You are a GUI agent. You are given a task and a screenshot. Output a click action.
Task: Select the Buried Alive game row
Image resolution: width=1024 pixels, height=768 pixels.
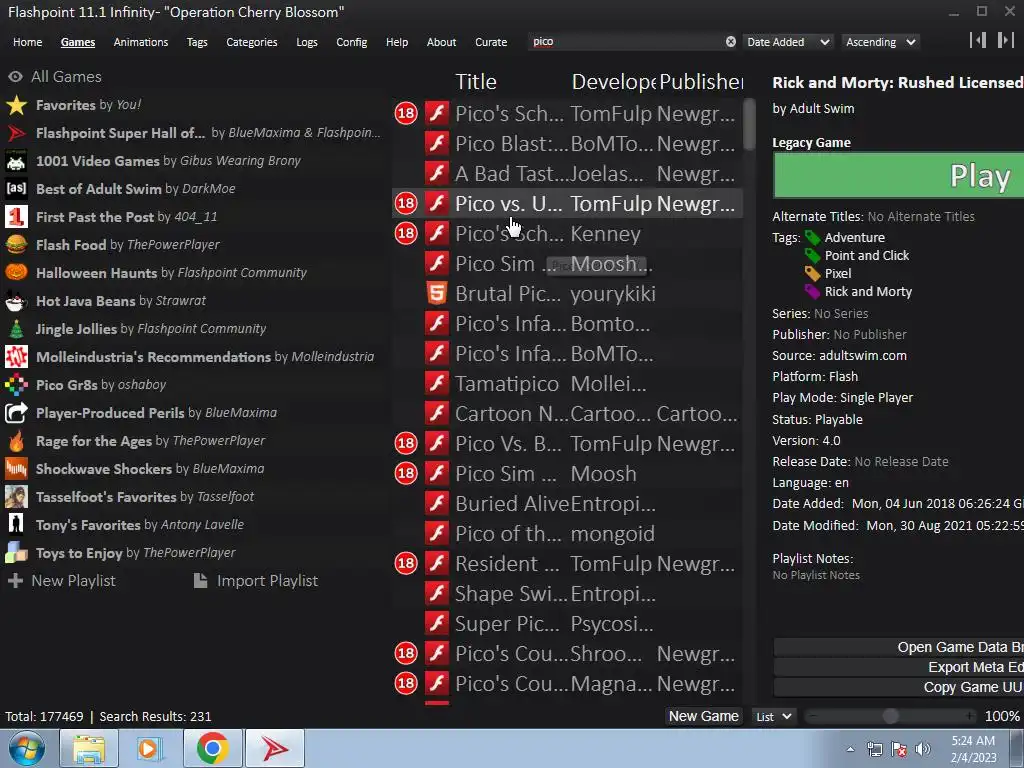pyautogui.click(x=567, y=504)
